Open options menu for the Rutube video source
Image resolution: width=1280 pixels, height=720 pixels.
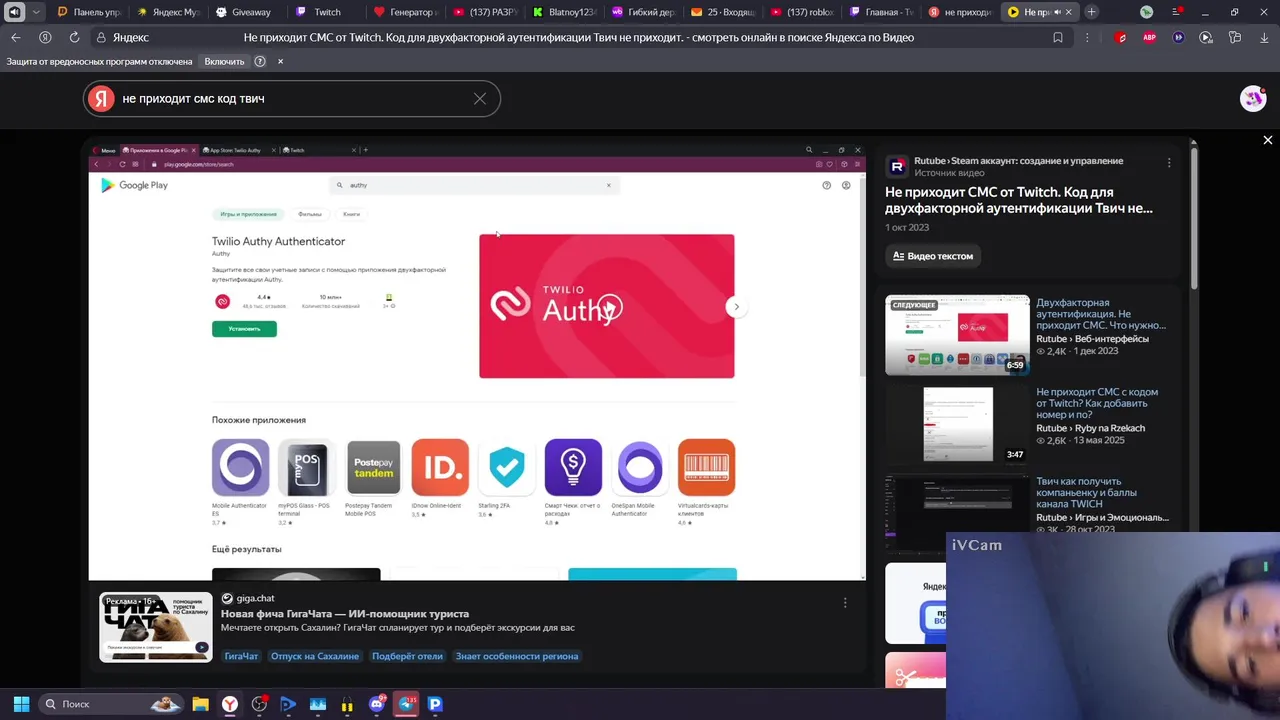(1169, 163)
